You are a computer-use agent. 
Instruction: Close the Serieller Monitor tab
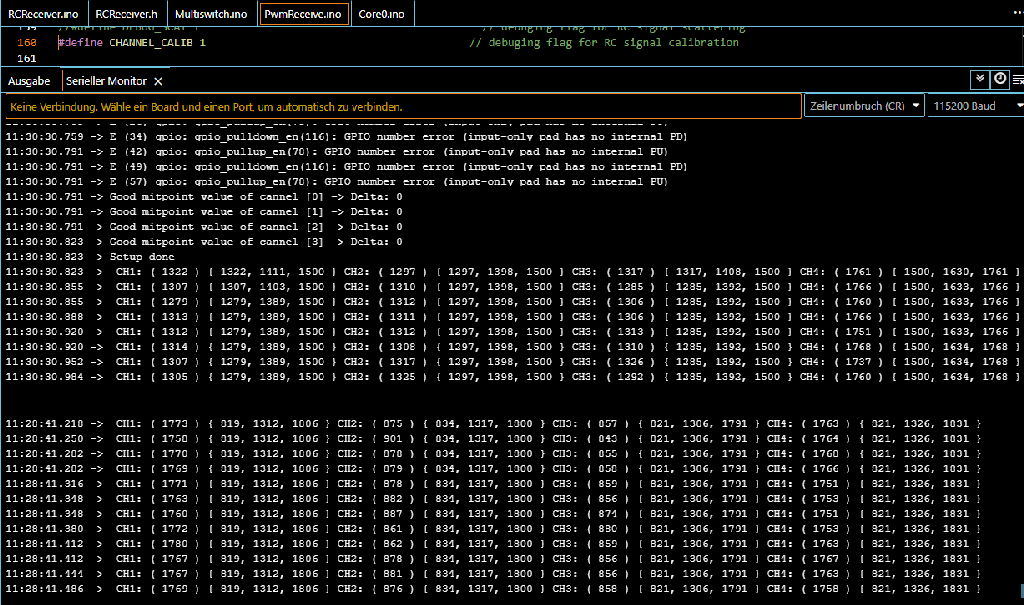[x=158, y=81]
